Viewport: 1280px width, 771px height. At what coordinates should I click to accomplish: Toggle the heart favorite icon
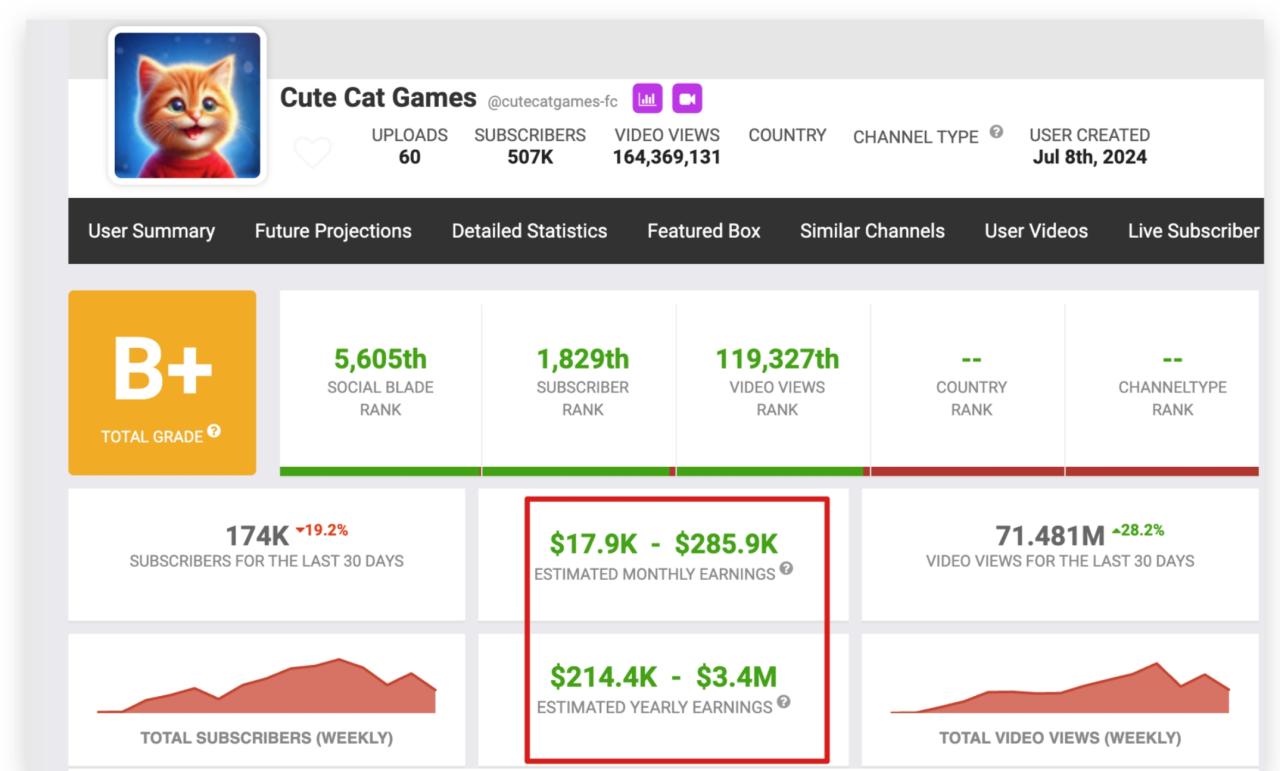[312, 154]
